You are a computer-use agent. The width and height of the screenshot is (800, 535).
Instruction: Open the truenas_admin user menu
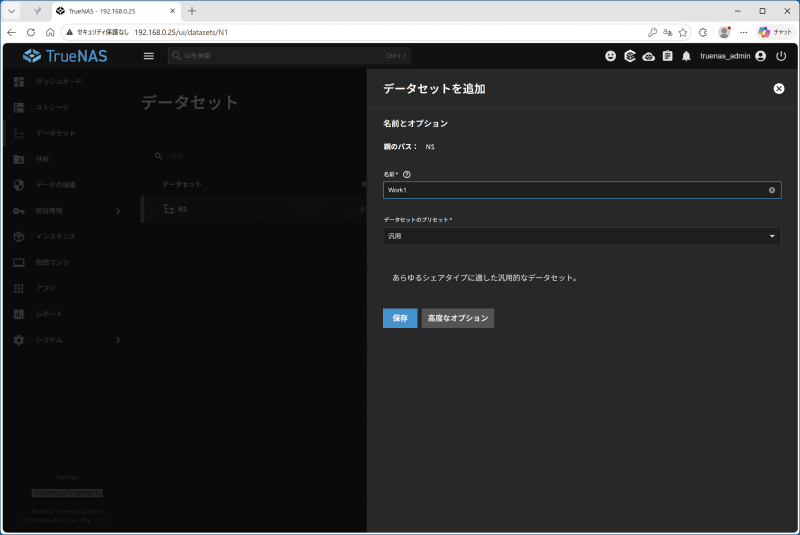click(x=733, y=56)
